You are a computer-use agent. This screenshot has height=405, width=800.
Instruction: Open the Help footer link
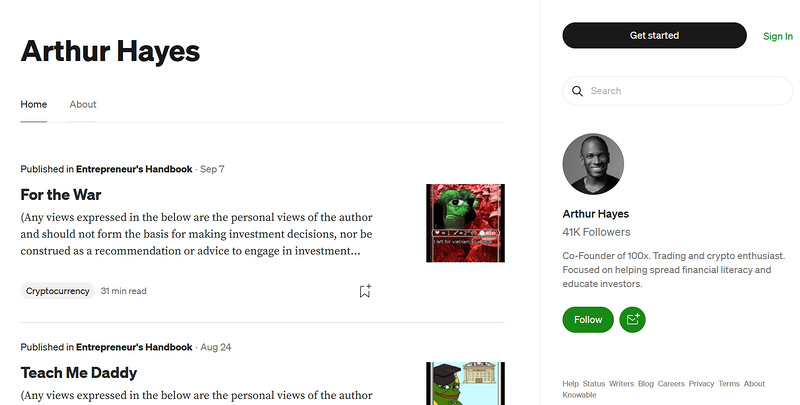click(570, 384)
